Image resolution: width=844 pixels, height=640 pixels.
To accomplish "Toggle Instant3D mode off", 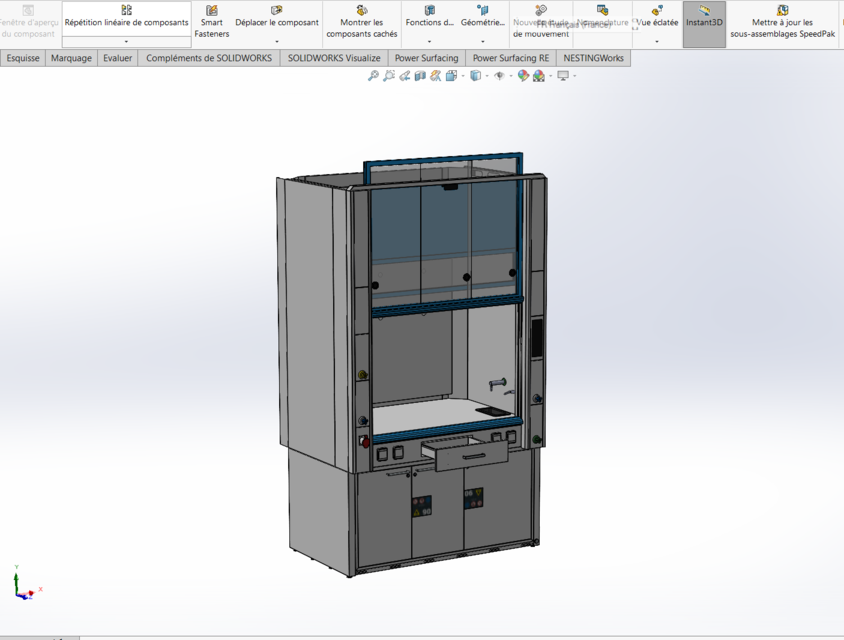I will click(703, 22).
